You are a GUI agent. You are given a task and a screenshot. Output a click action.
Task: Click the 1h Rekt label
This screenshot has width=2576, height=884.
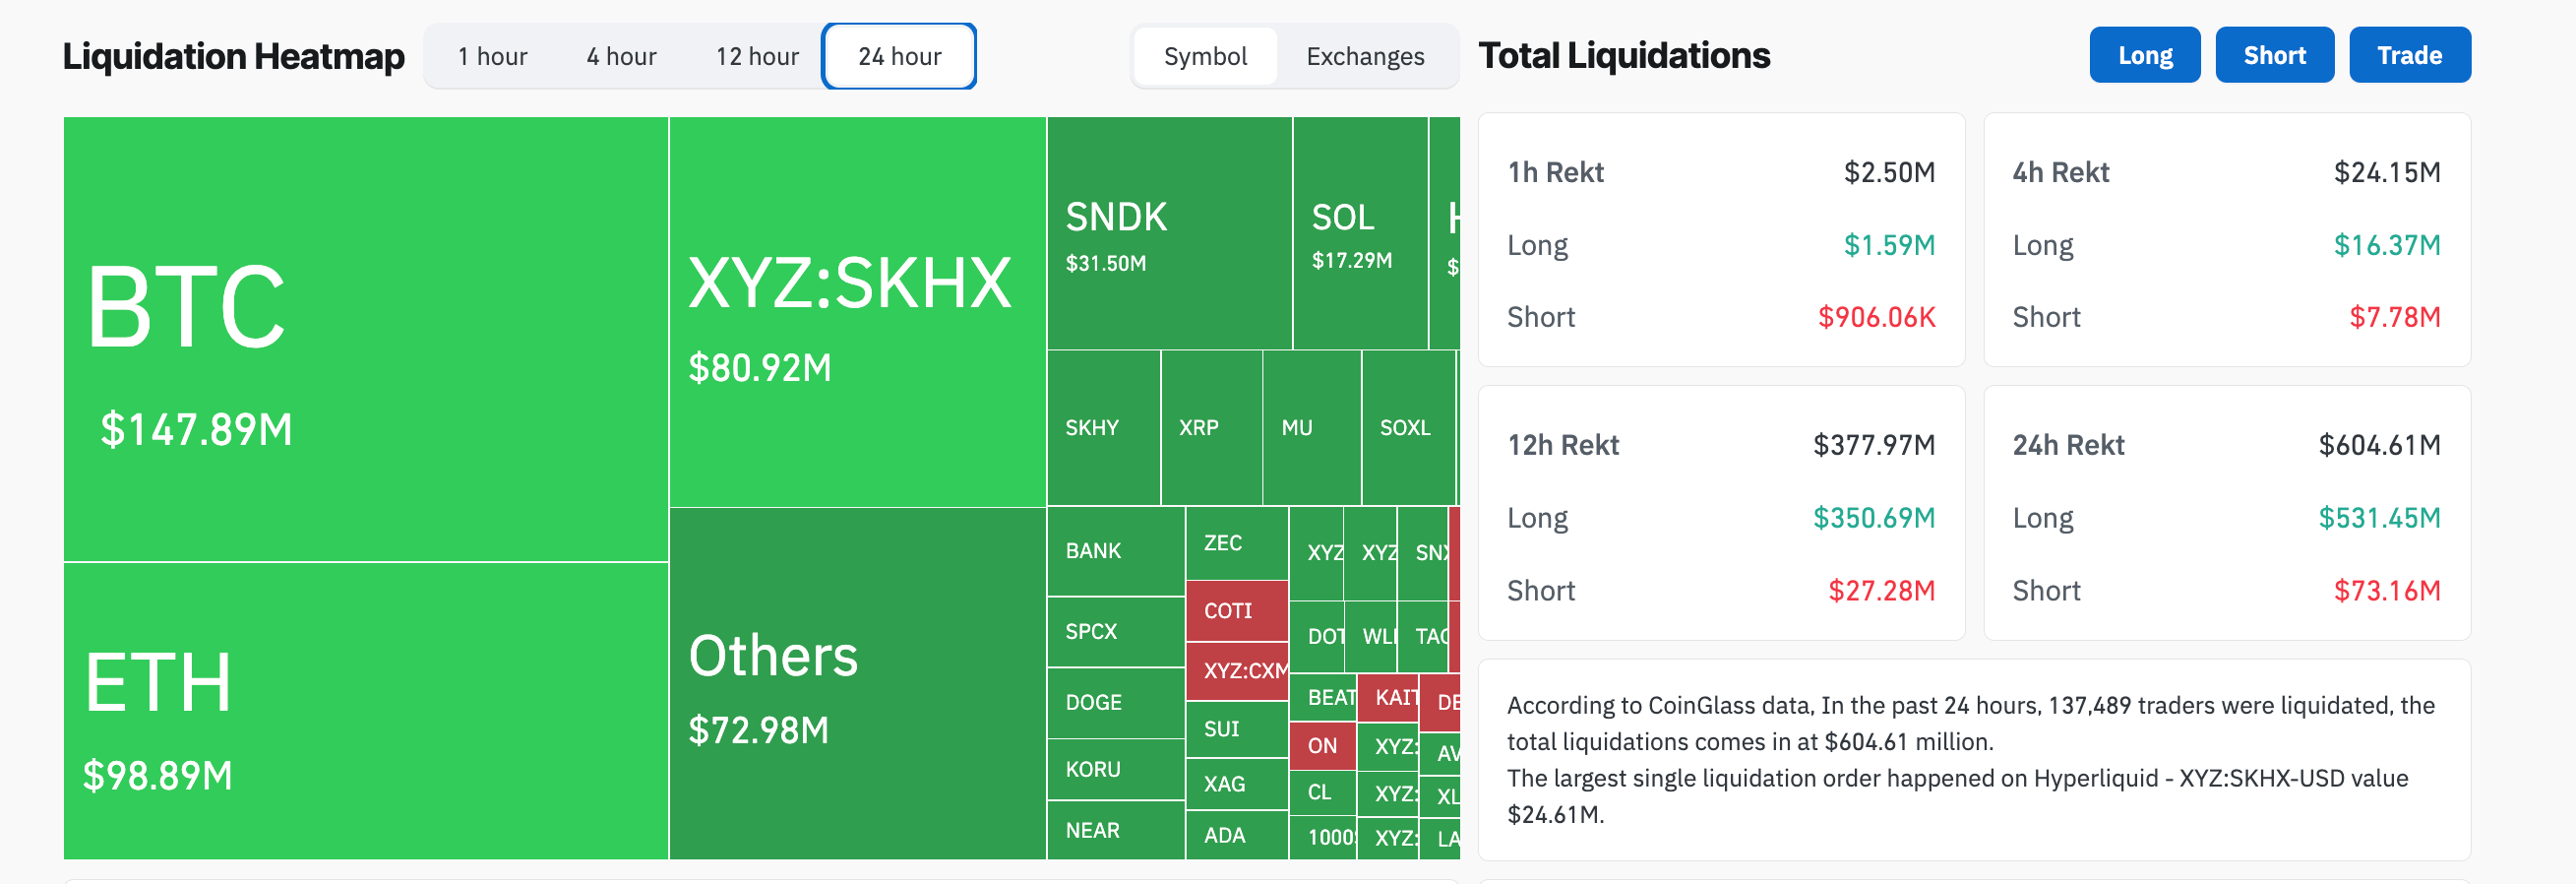1555,172
